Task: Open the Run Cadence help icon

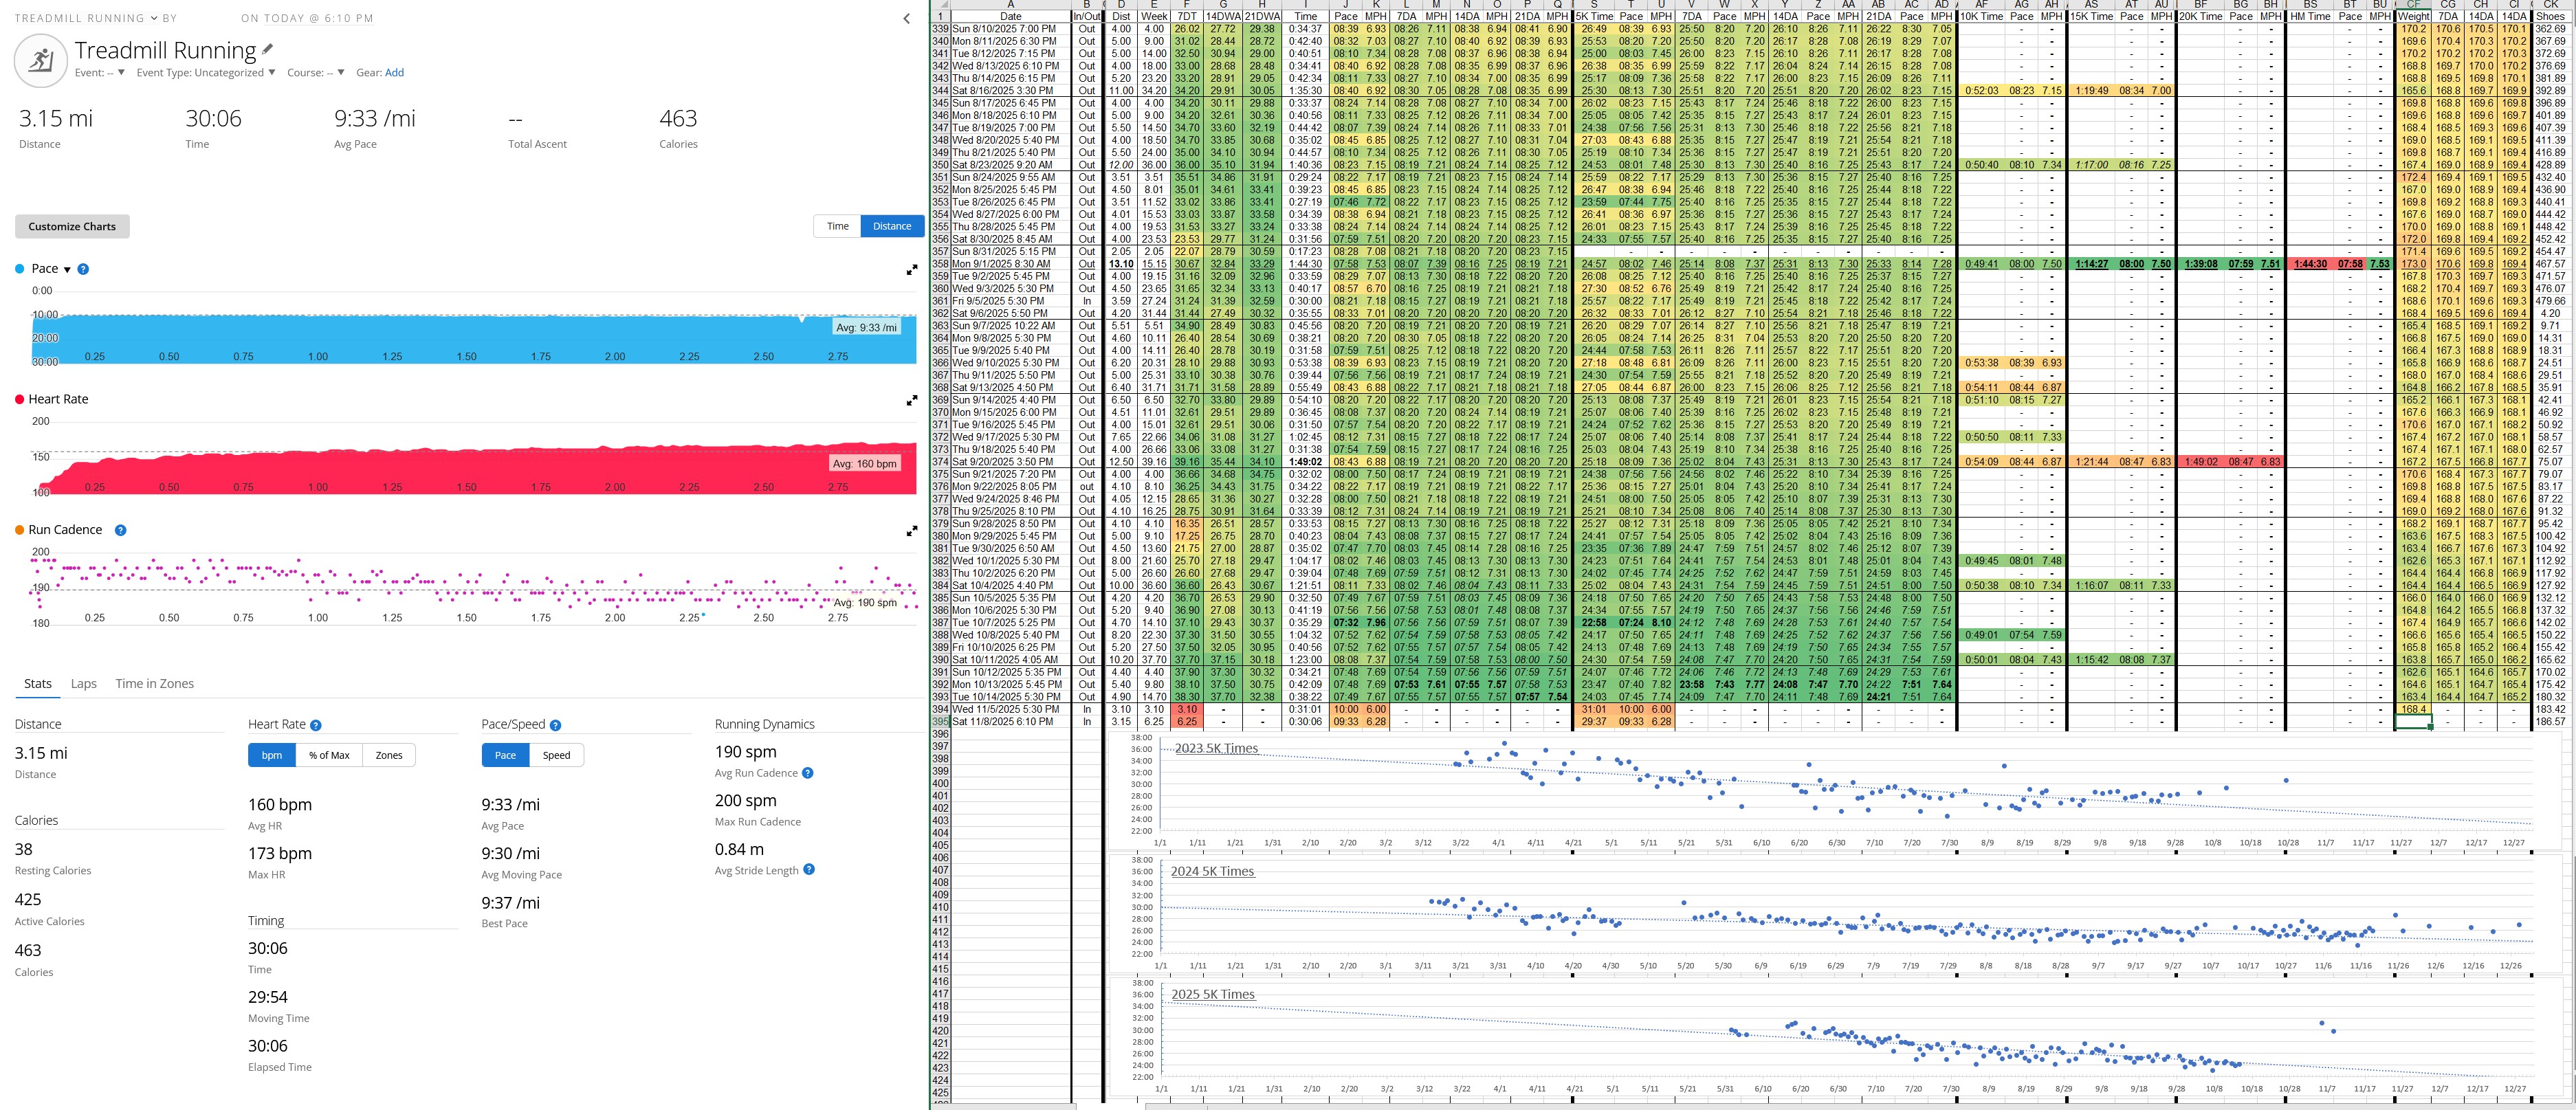Action: click(120, 530)
